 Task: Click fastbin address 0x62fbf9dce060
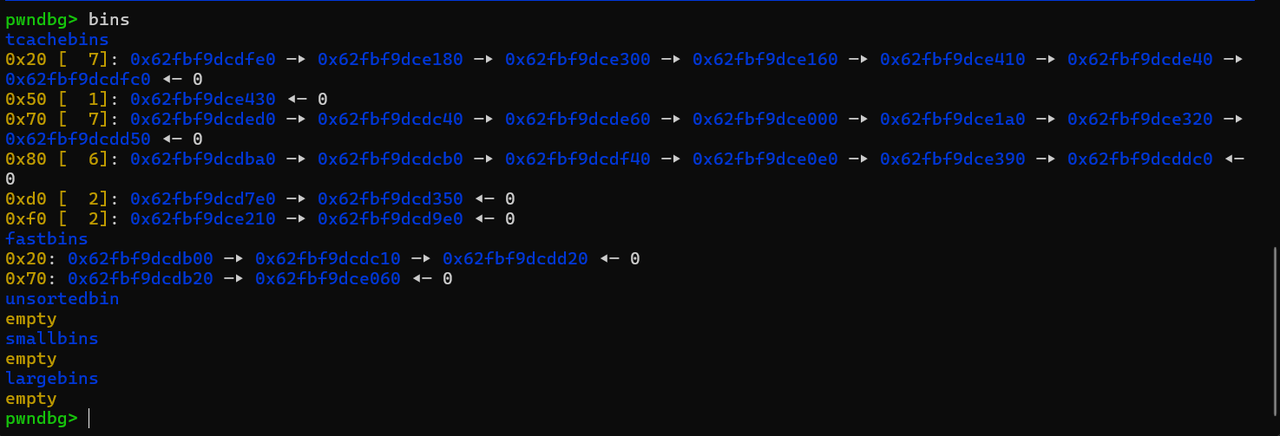coord(328,279)
